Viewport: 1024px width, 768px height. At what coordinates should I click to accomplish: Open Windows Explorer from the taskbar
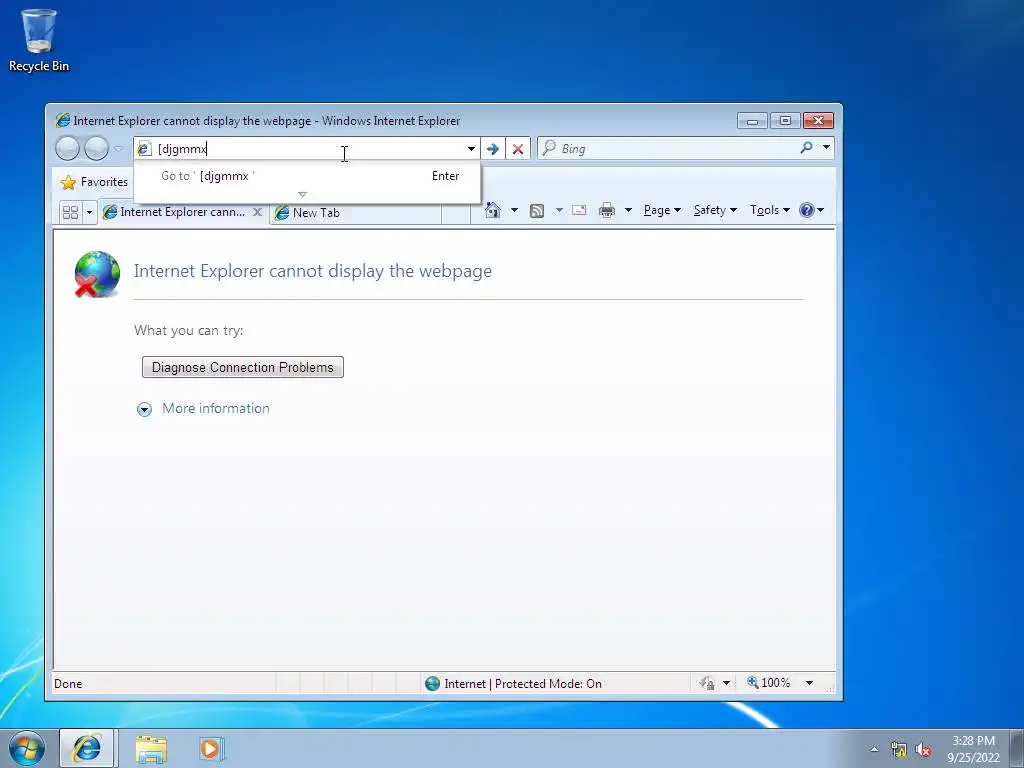coord(151,749)
